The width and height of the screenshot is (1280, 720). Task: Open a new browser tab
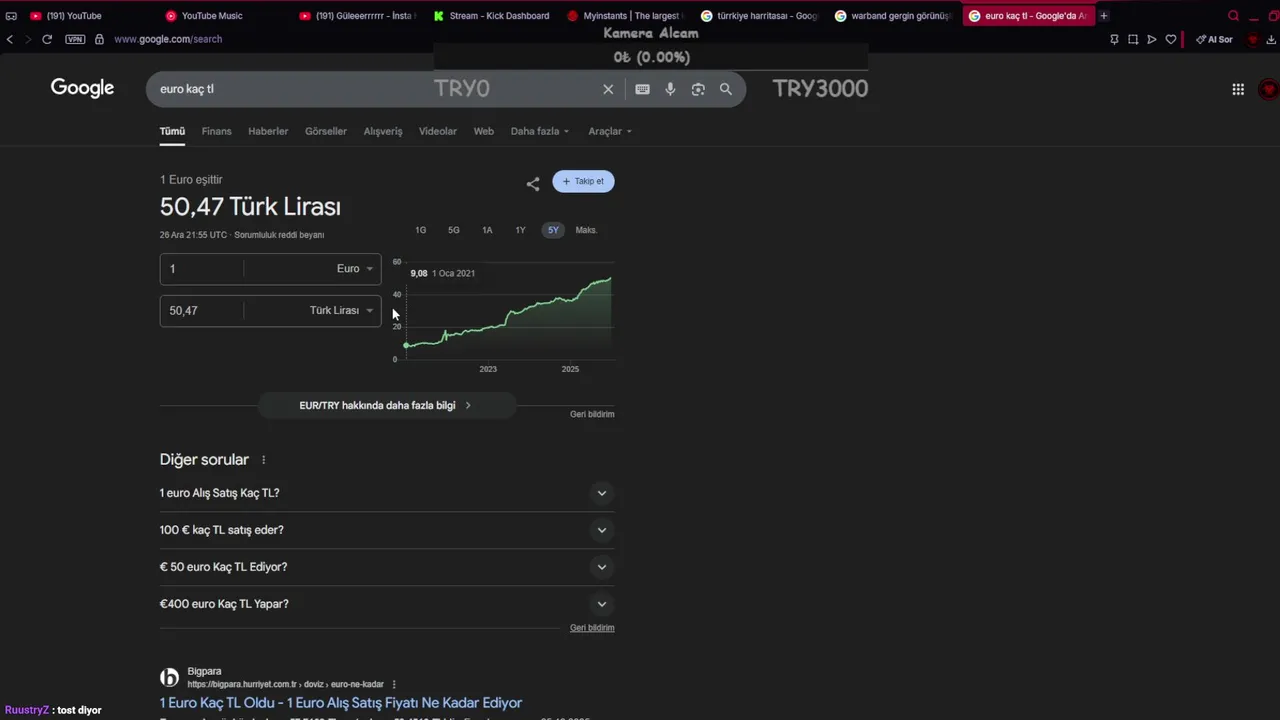click(1104, 16)
